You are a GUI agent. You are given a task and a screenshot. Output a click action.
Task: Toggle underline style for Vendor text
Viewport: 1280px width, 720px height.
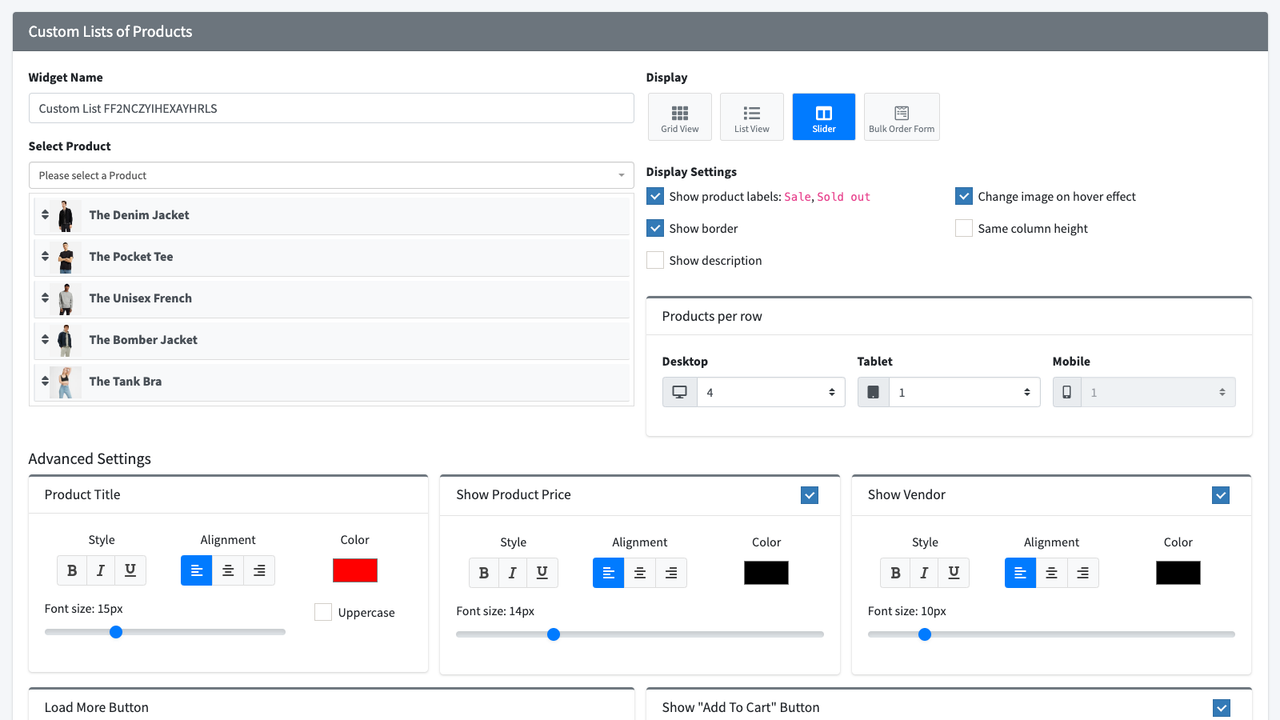[954, 573]
